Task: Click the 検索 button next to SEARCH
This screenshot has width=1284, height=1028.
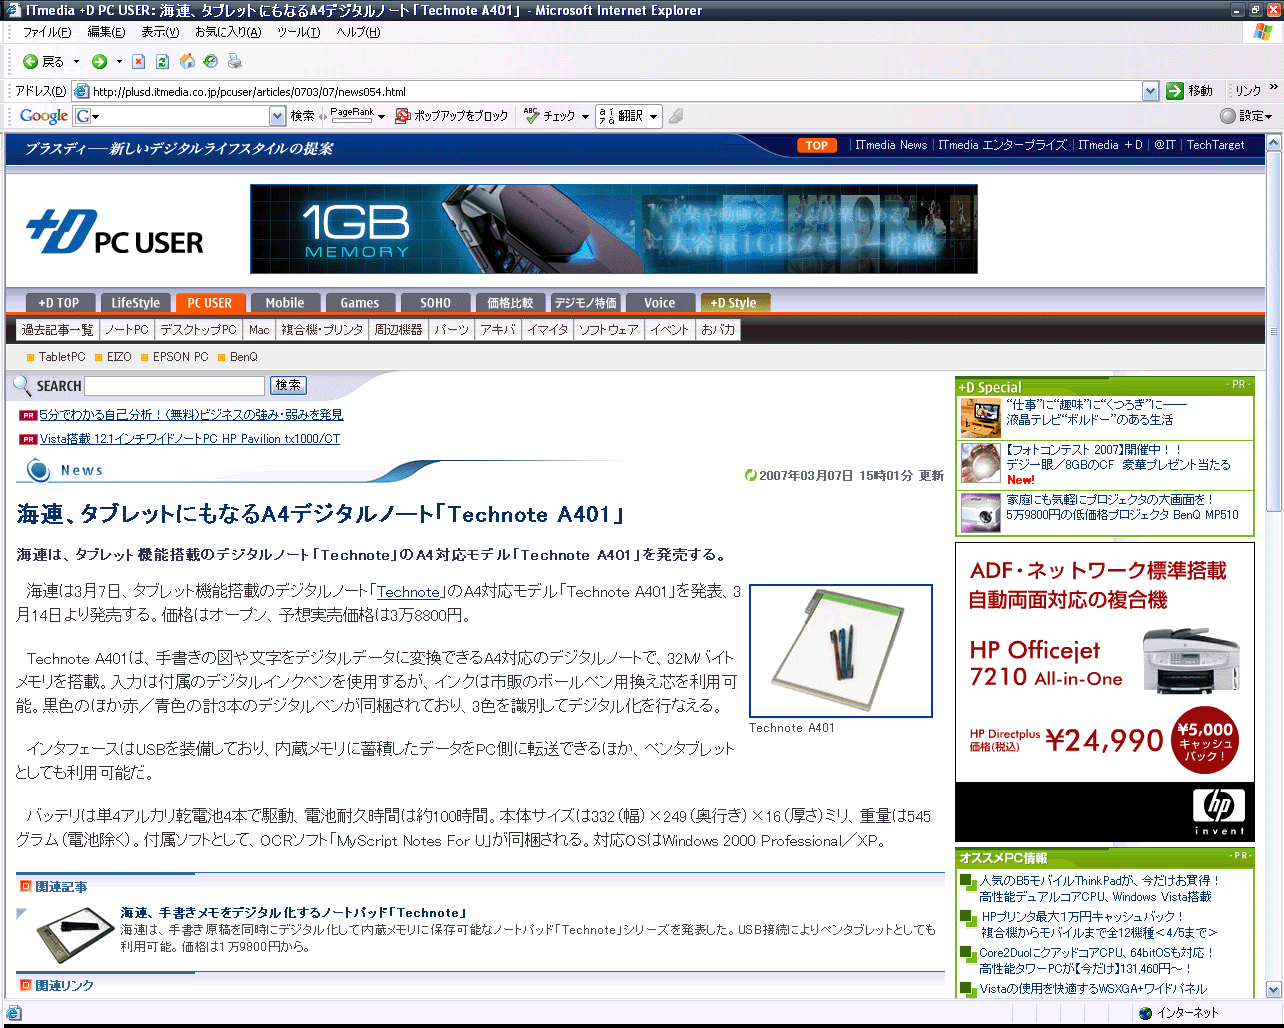Action: tap(288, 385)
